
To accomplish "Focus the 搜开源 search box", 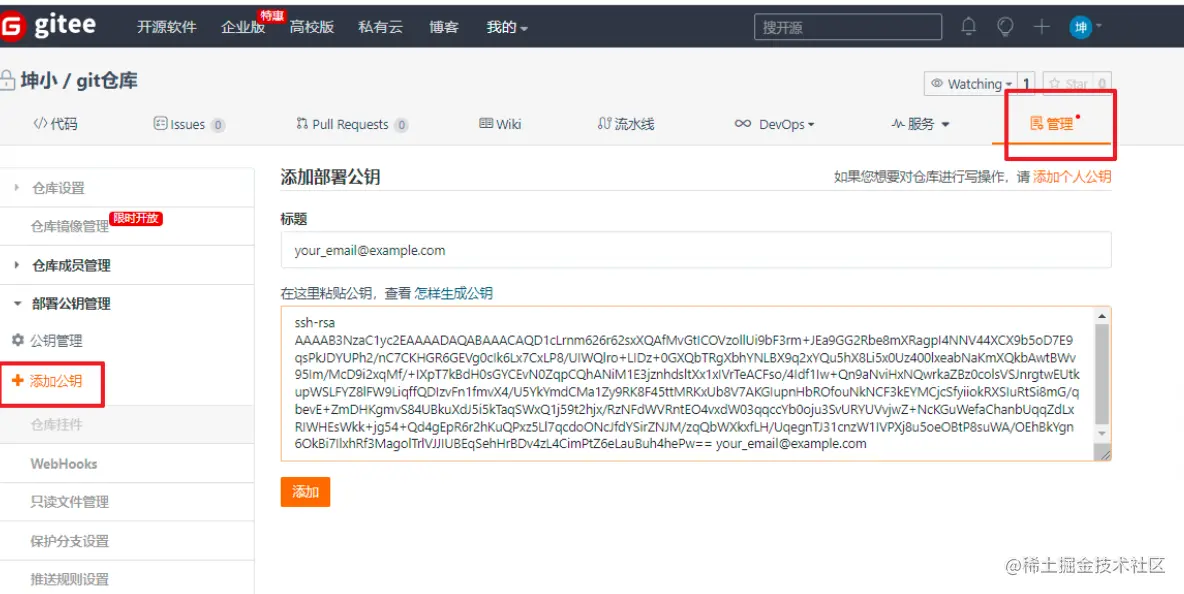I will tap(848, 27).
